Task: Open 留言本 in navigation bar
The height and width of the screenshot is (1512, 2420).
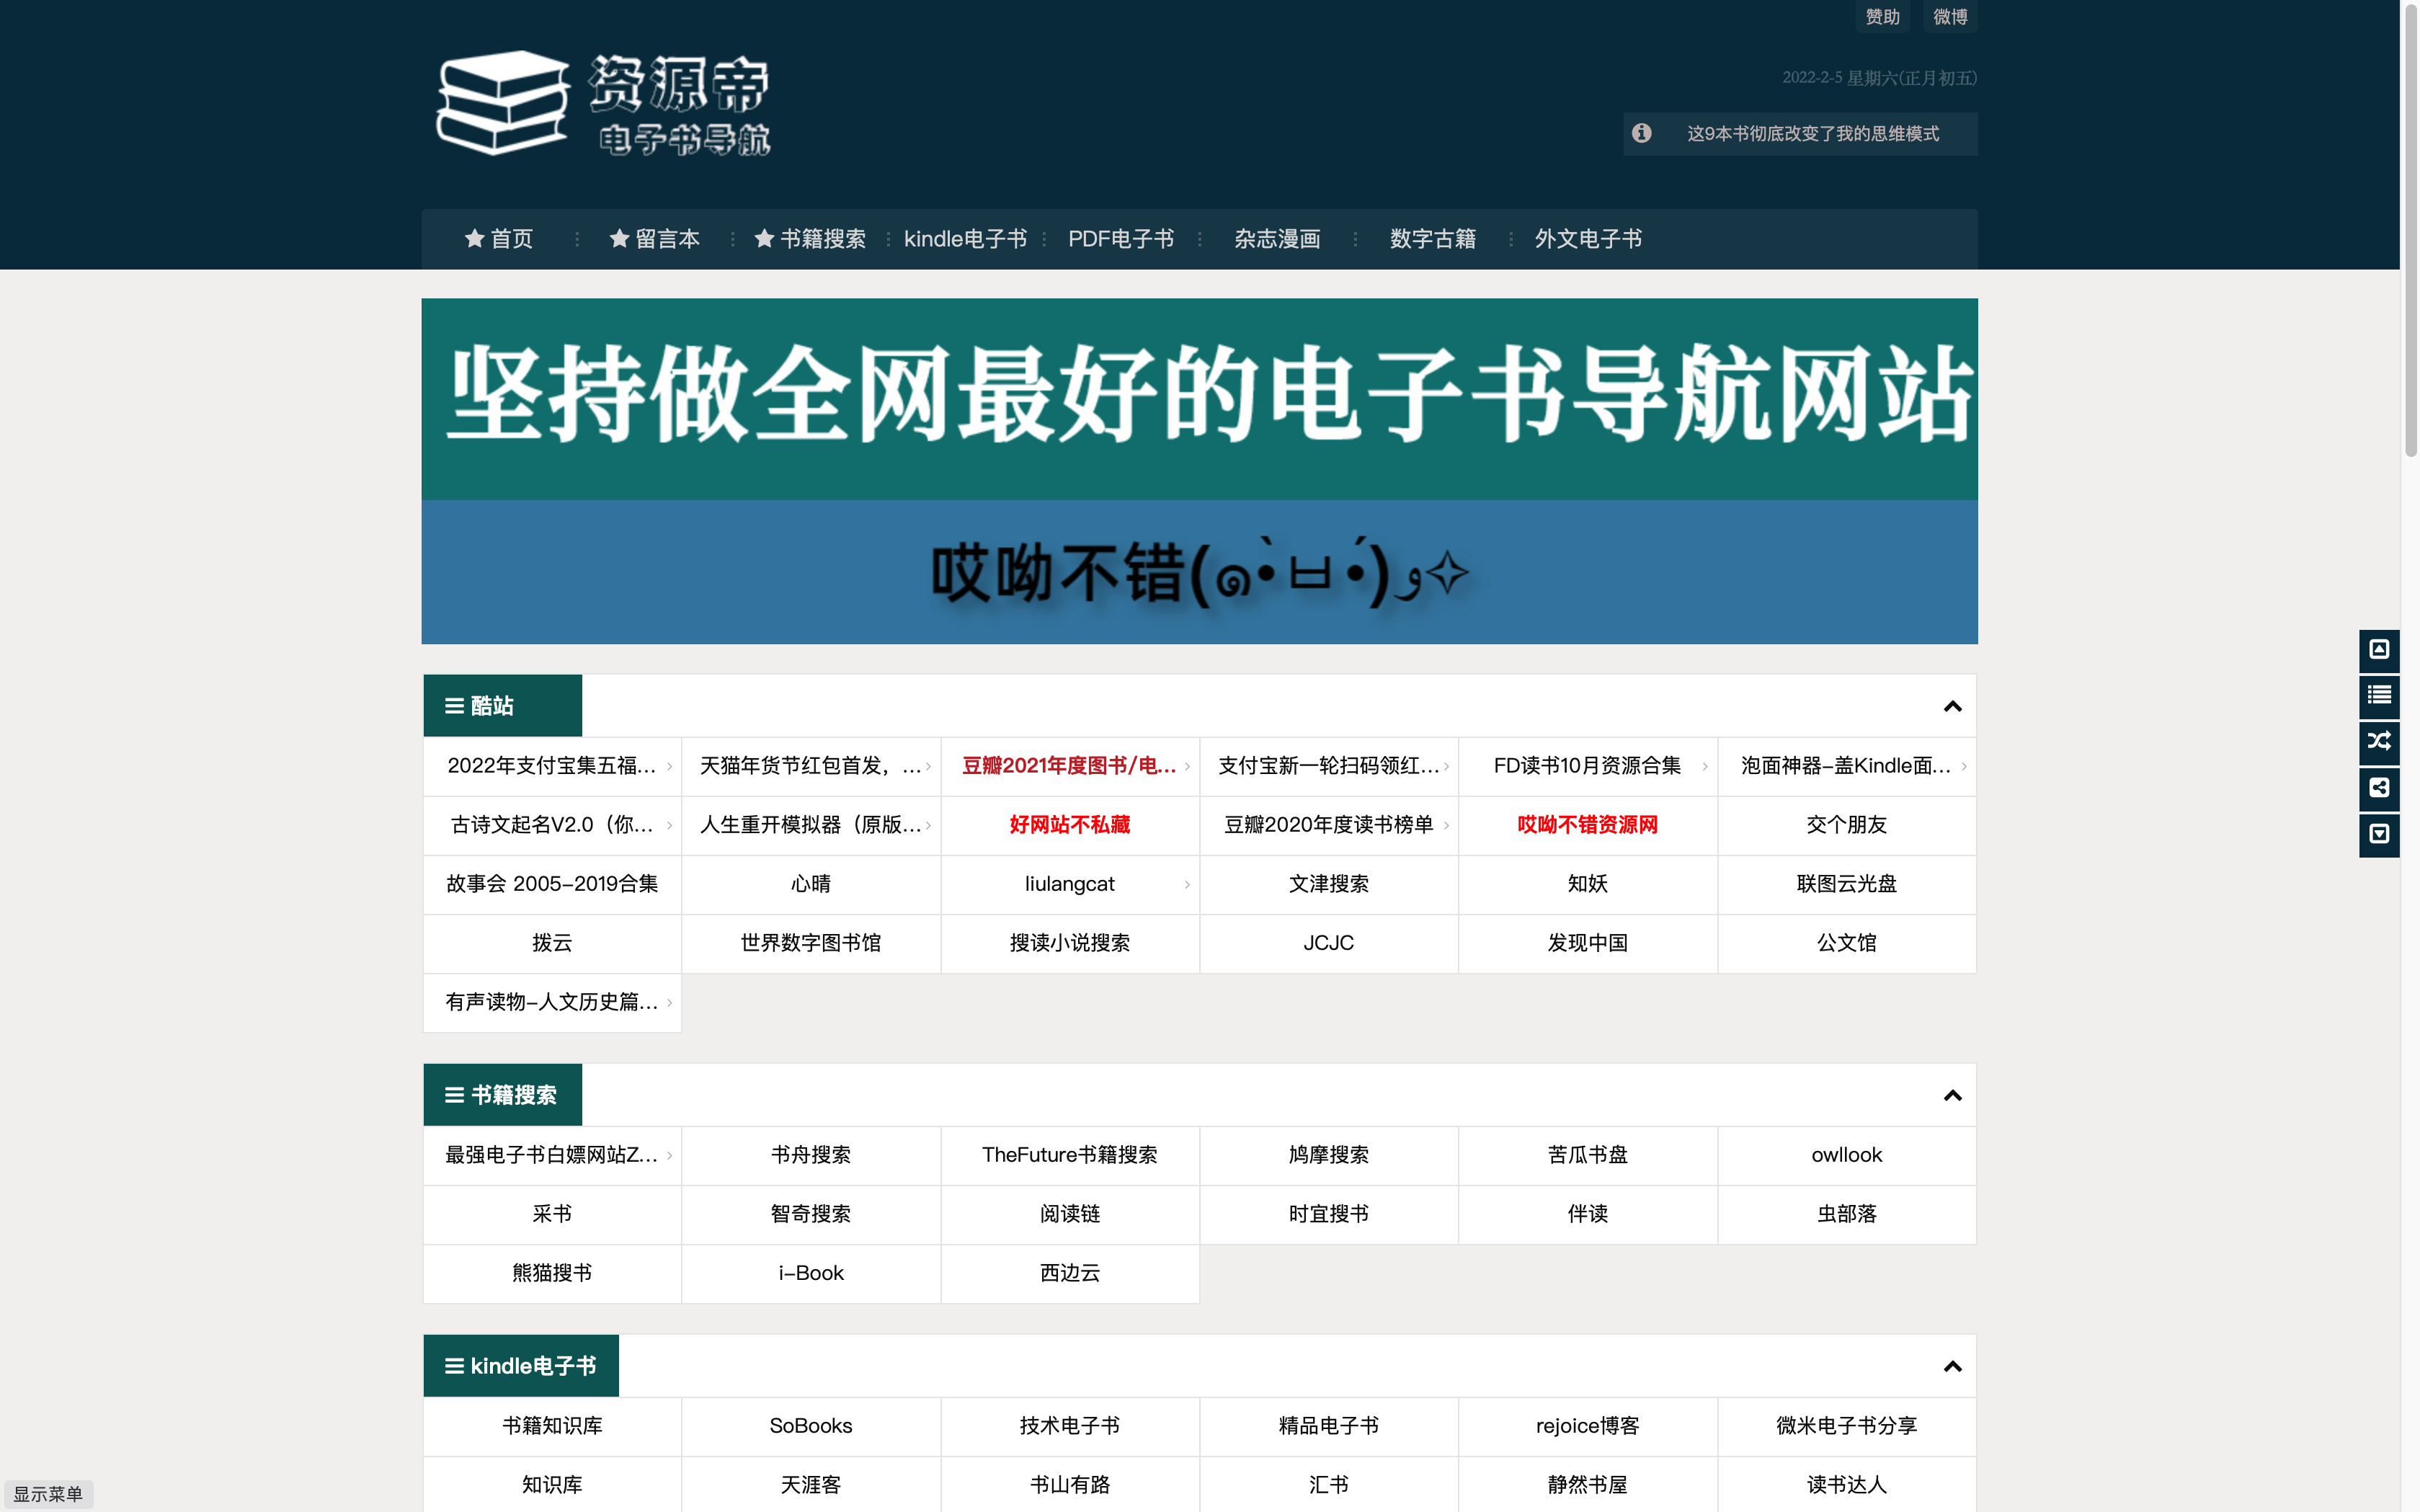Action: 654,239
